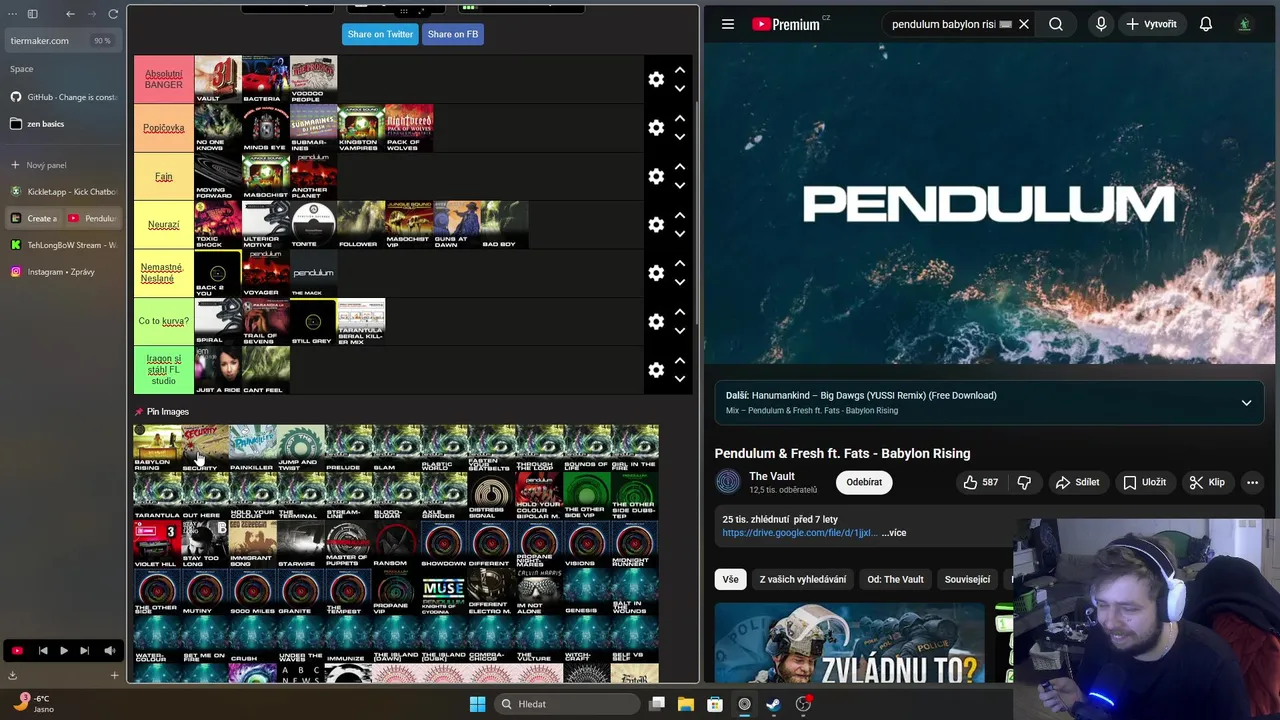
Task: Start YouTube voice search microphone
Action: pos(1101,24)
